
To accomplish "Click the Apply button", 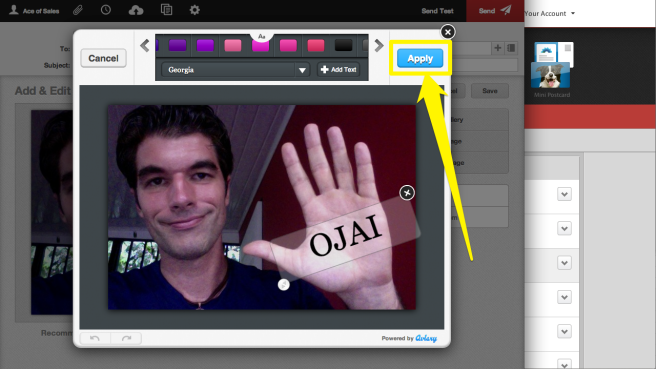I will coord(420,59).
